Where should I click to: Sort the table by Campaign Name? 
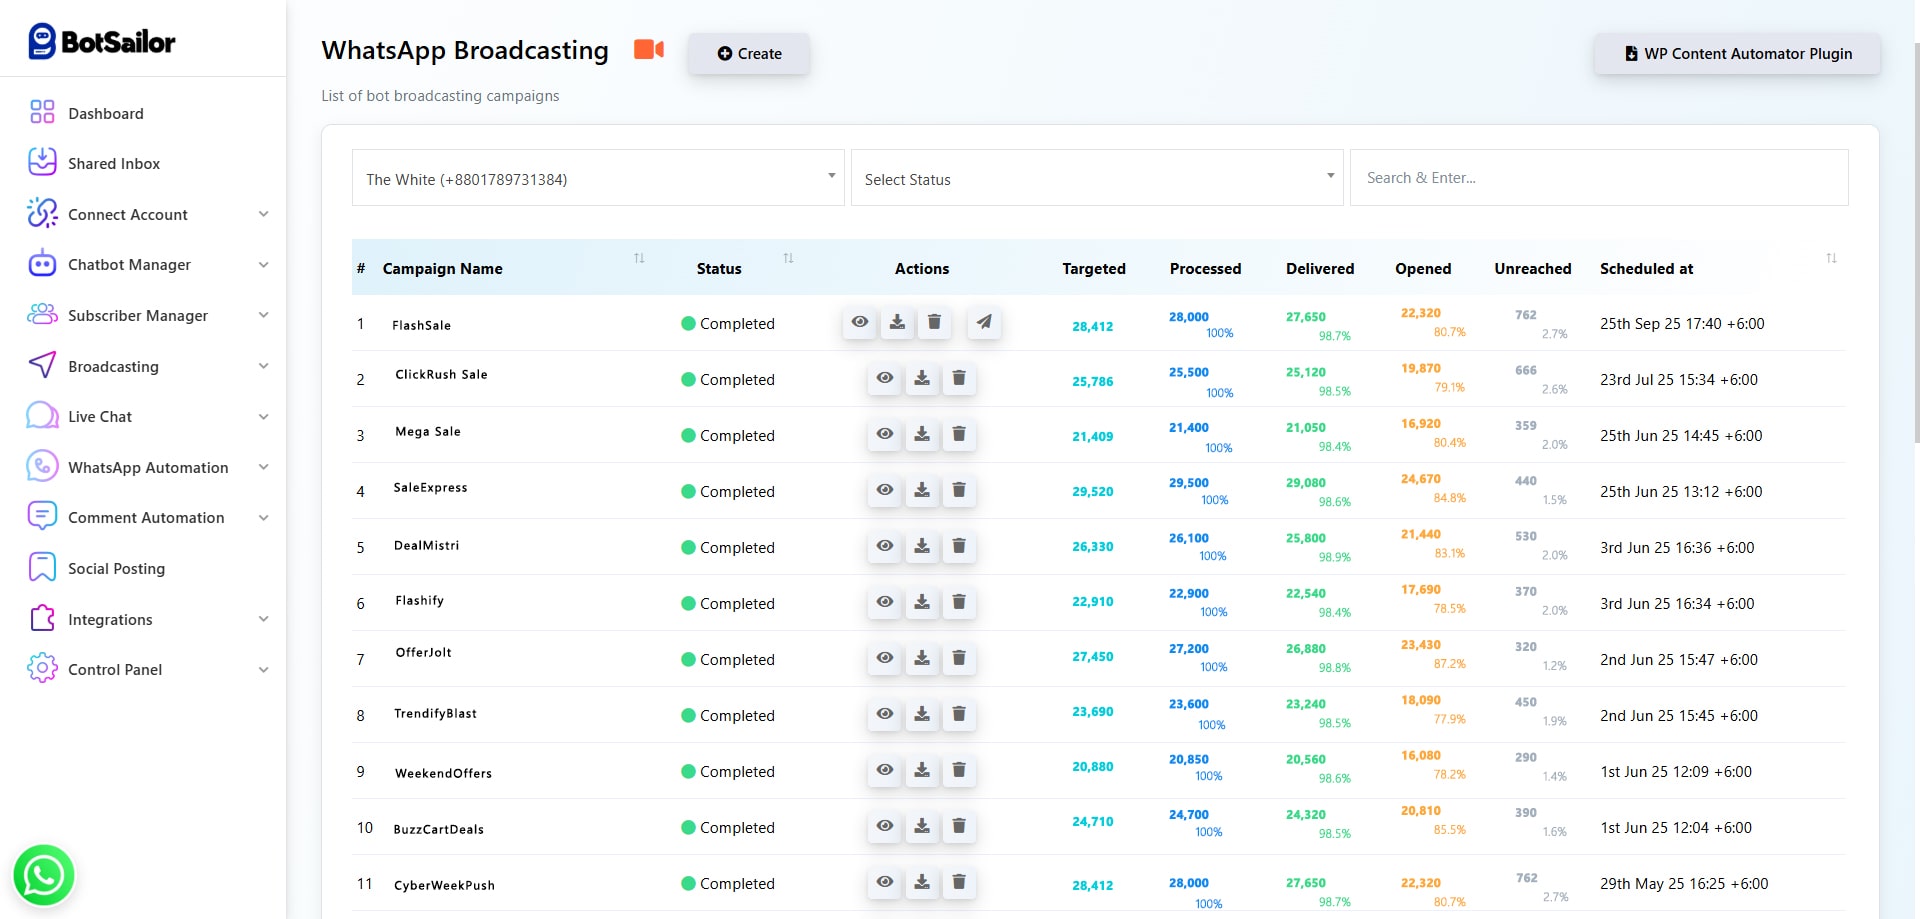point(639,259)
